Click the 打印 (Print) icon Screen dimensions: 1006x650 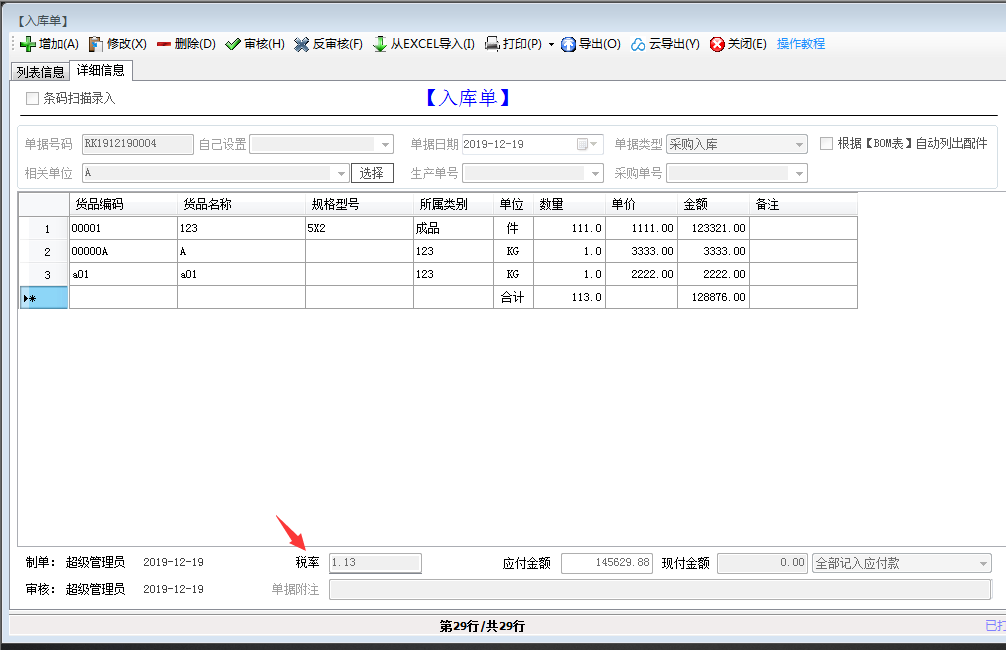[492, 43]
